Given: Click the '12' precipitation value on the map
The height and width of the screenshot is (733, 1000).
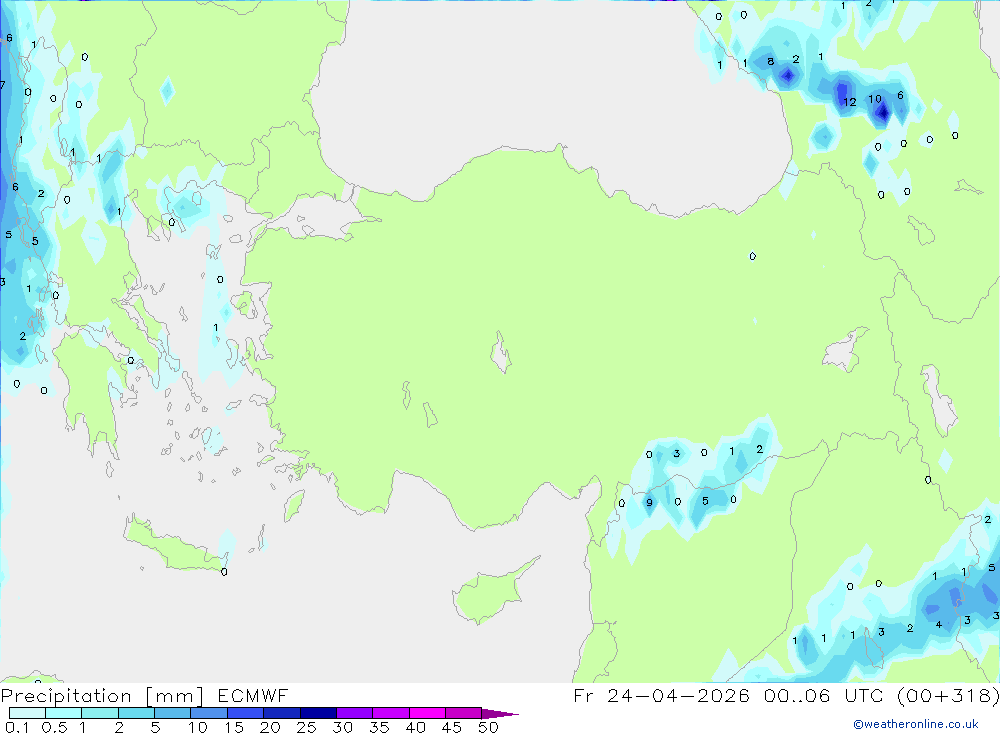Looking at the screenshot, I should 849,102.
